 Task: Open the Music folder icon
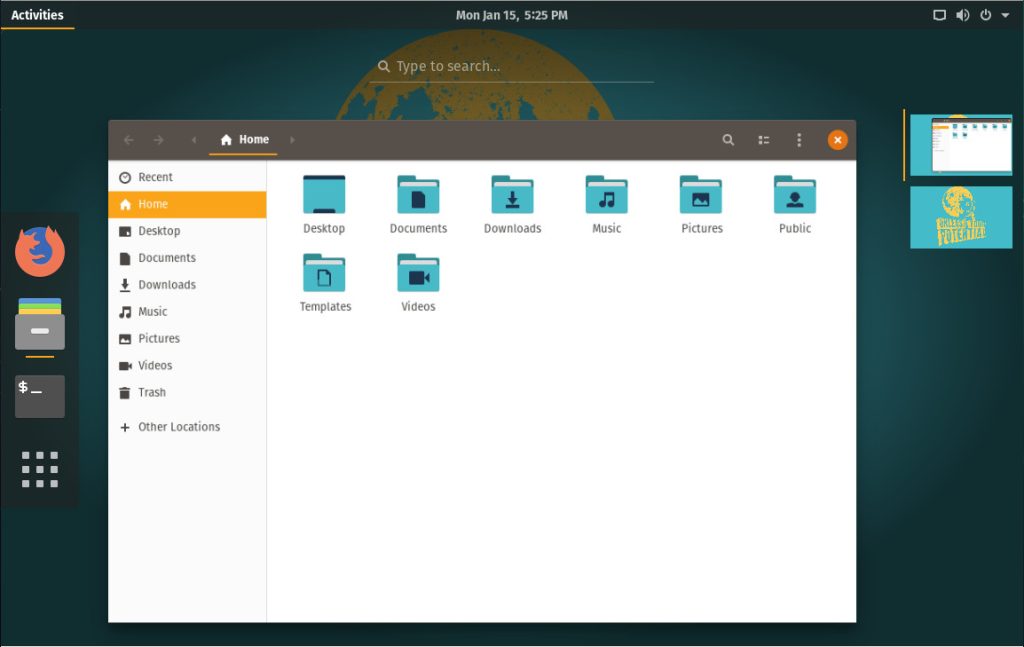[606, 195]
